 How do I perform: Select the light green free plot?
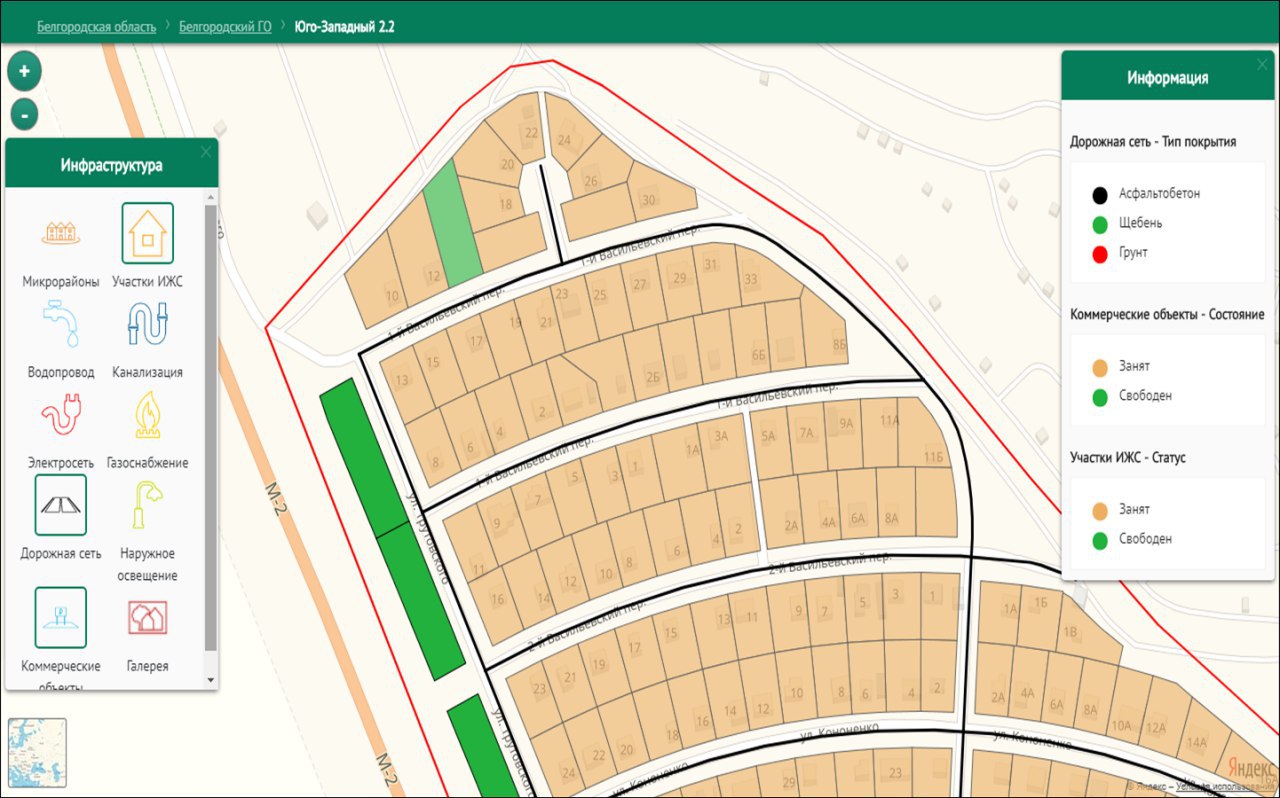coord(453,220)
